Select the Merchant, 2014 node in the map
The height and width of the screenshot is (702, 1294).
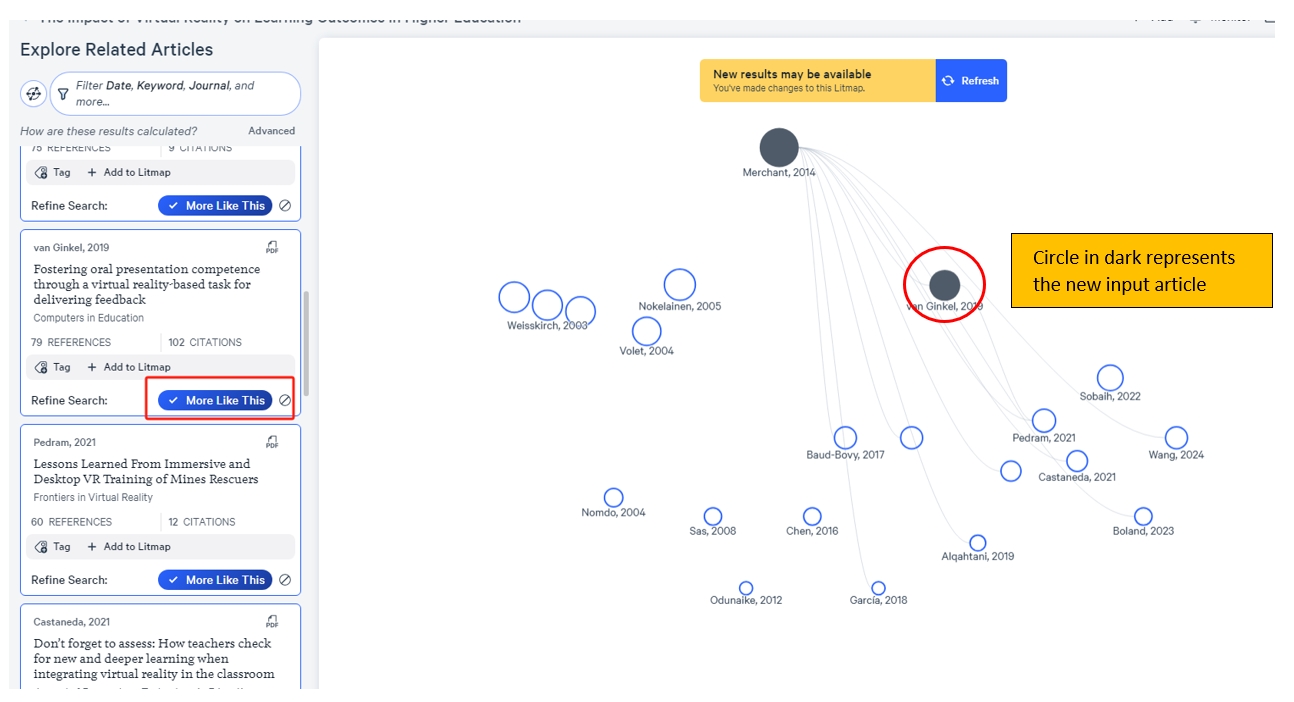click(779, 148)
